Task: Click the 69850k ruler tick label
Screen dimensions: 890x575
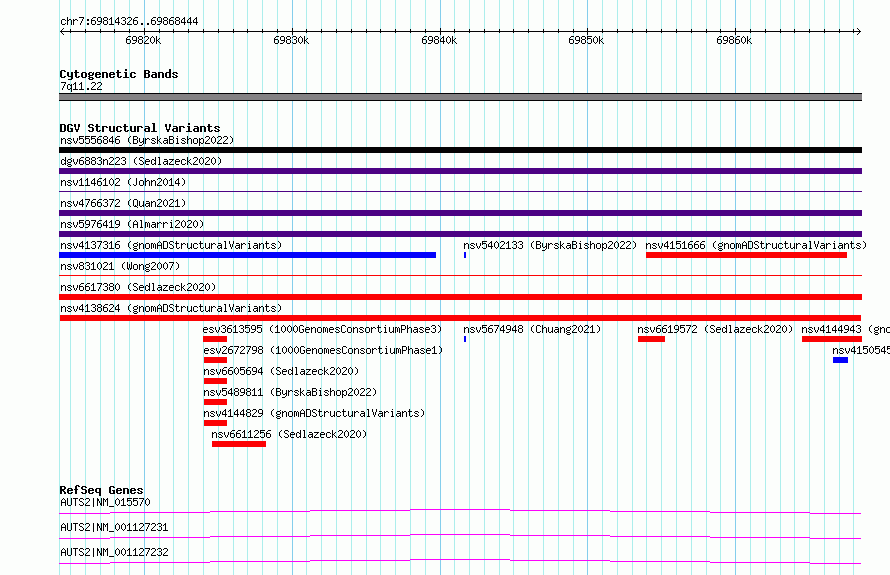Action: click(586, 40)
